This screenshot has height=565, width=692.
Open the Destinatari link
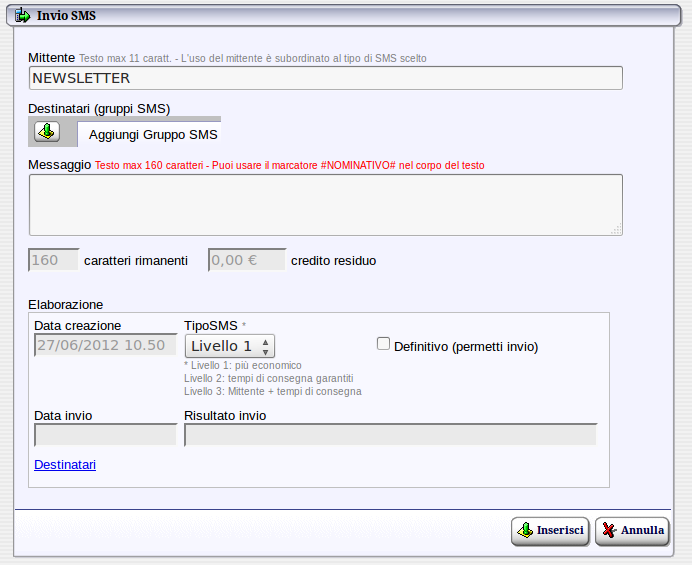click(x=65, y=464)
